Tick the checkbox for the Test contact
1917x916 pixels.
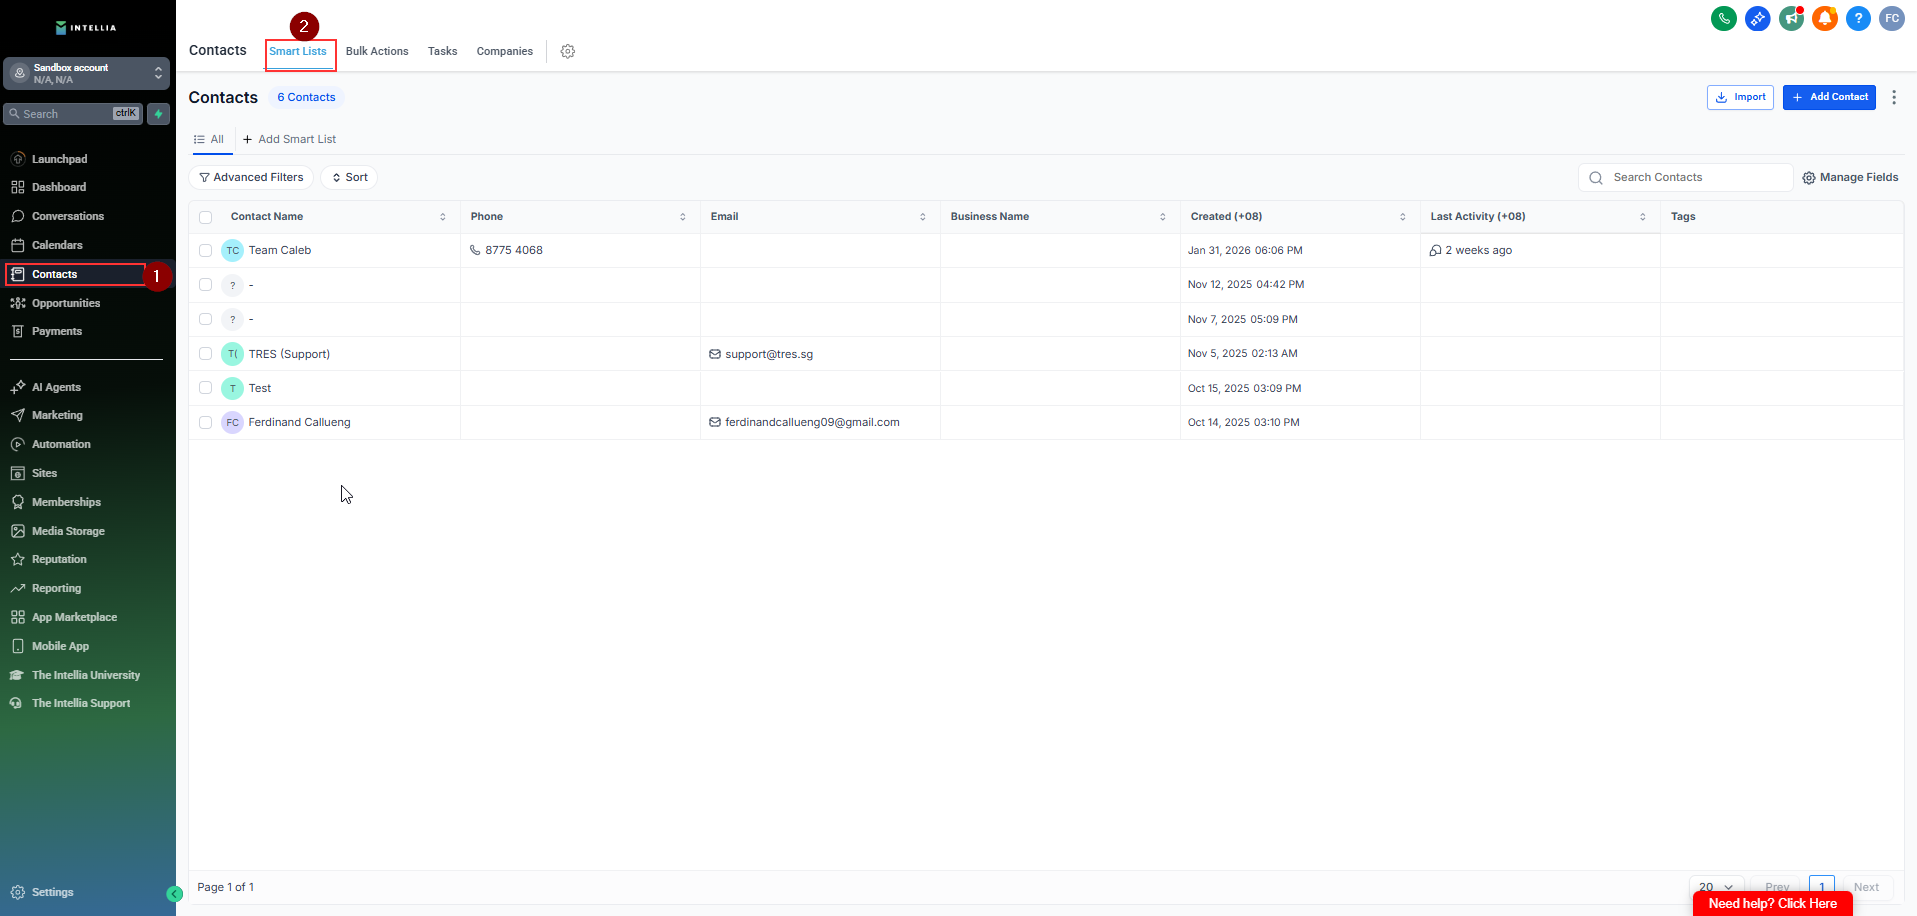coord(205,388)
